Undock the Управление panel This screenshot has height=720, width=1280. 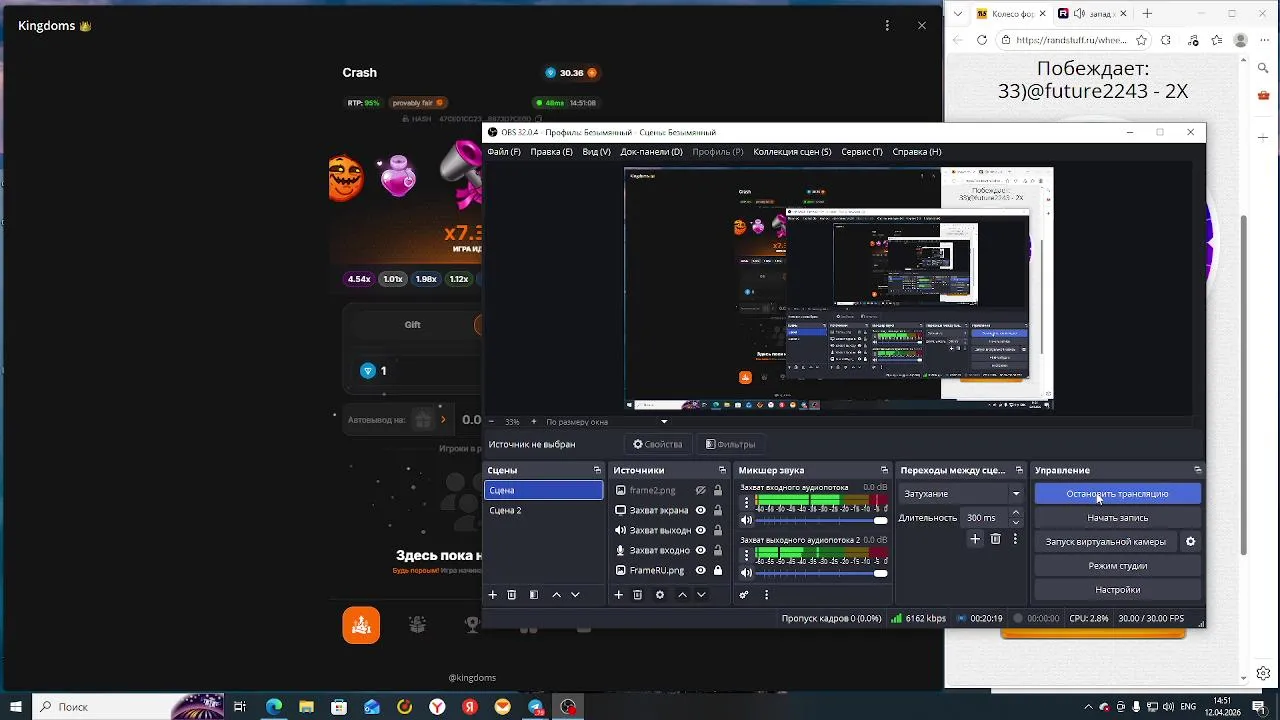click(1198, 470)
